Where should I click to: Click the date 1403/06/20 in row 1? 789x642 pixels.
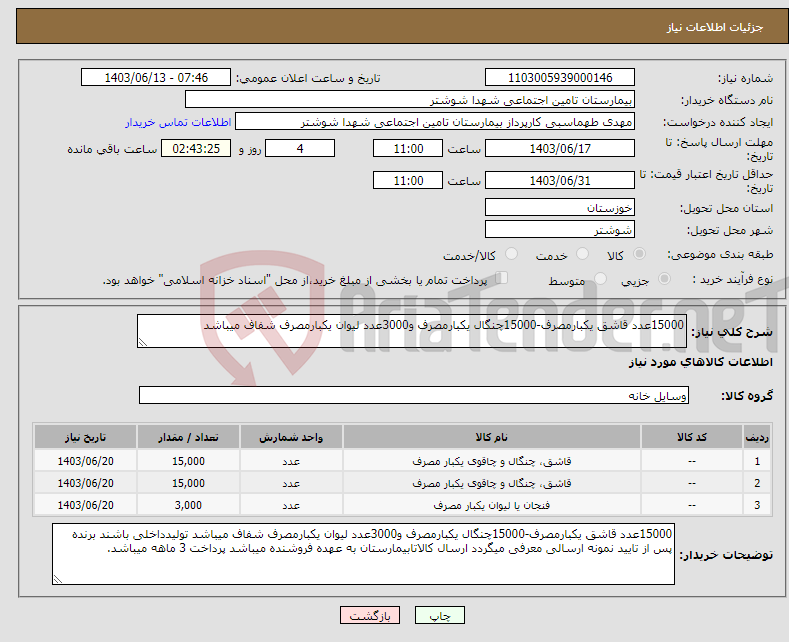click(x=86, y=461)
